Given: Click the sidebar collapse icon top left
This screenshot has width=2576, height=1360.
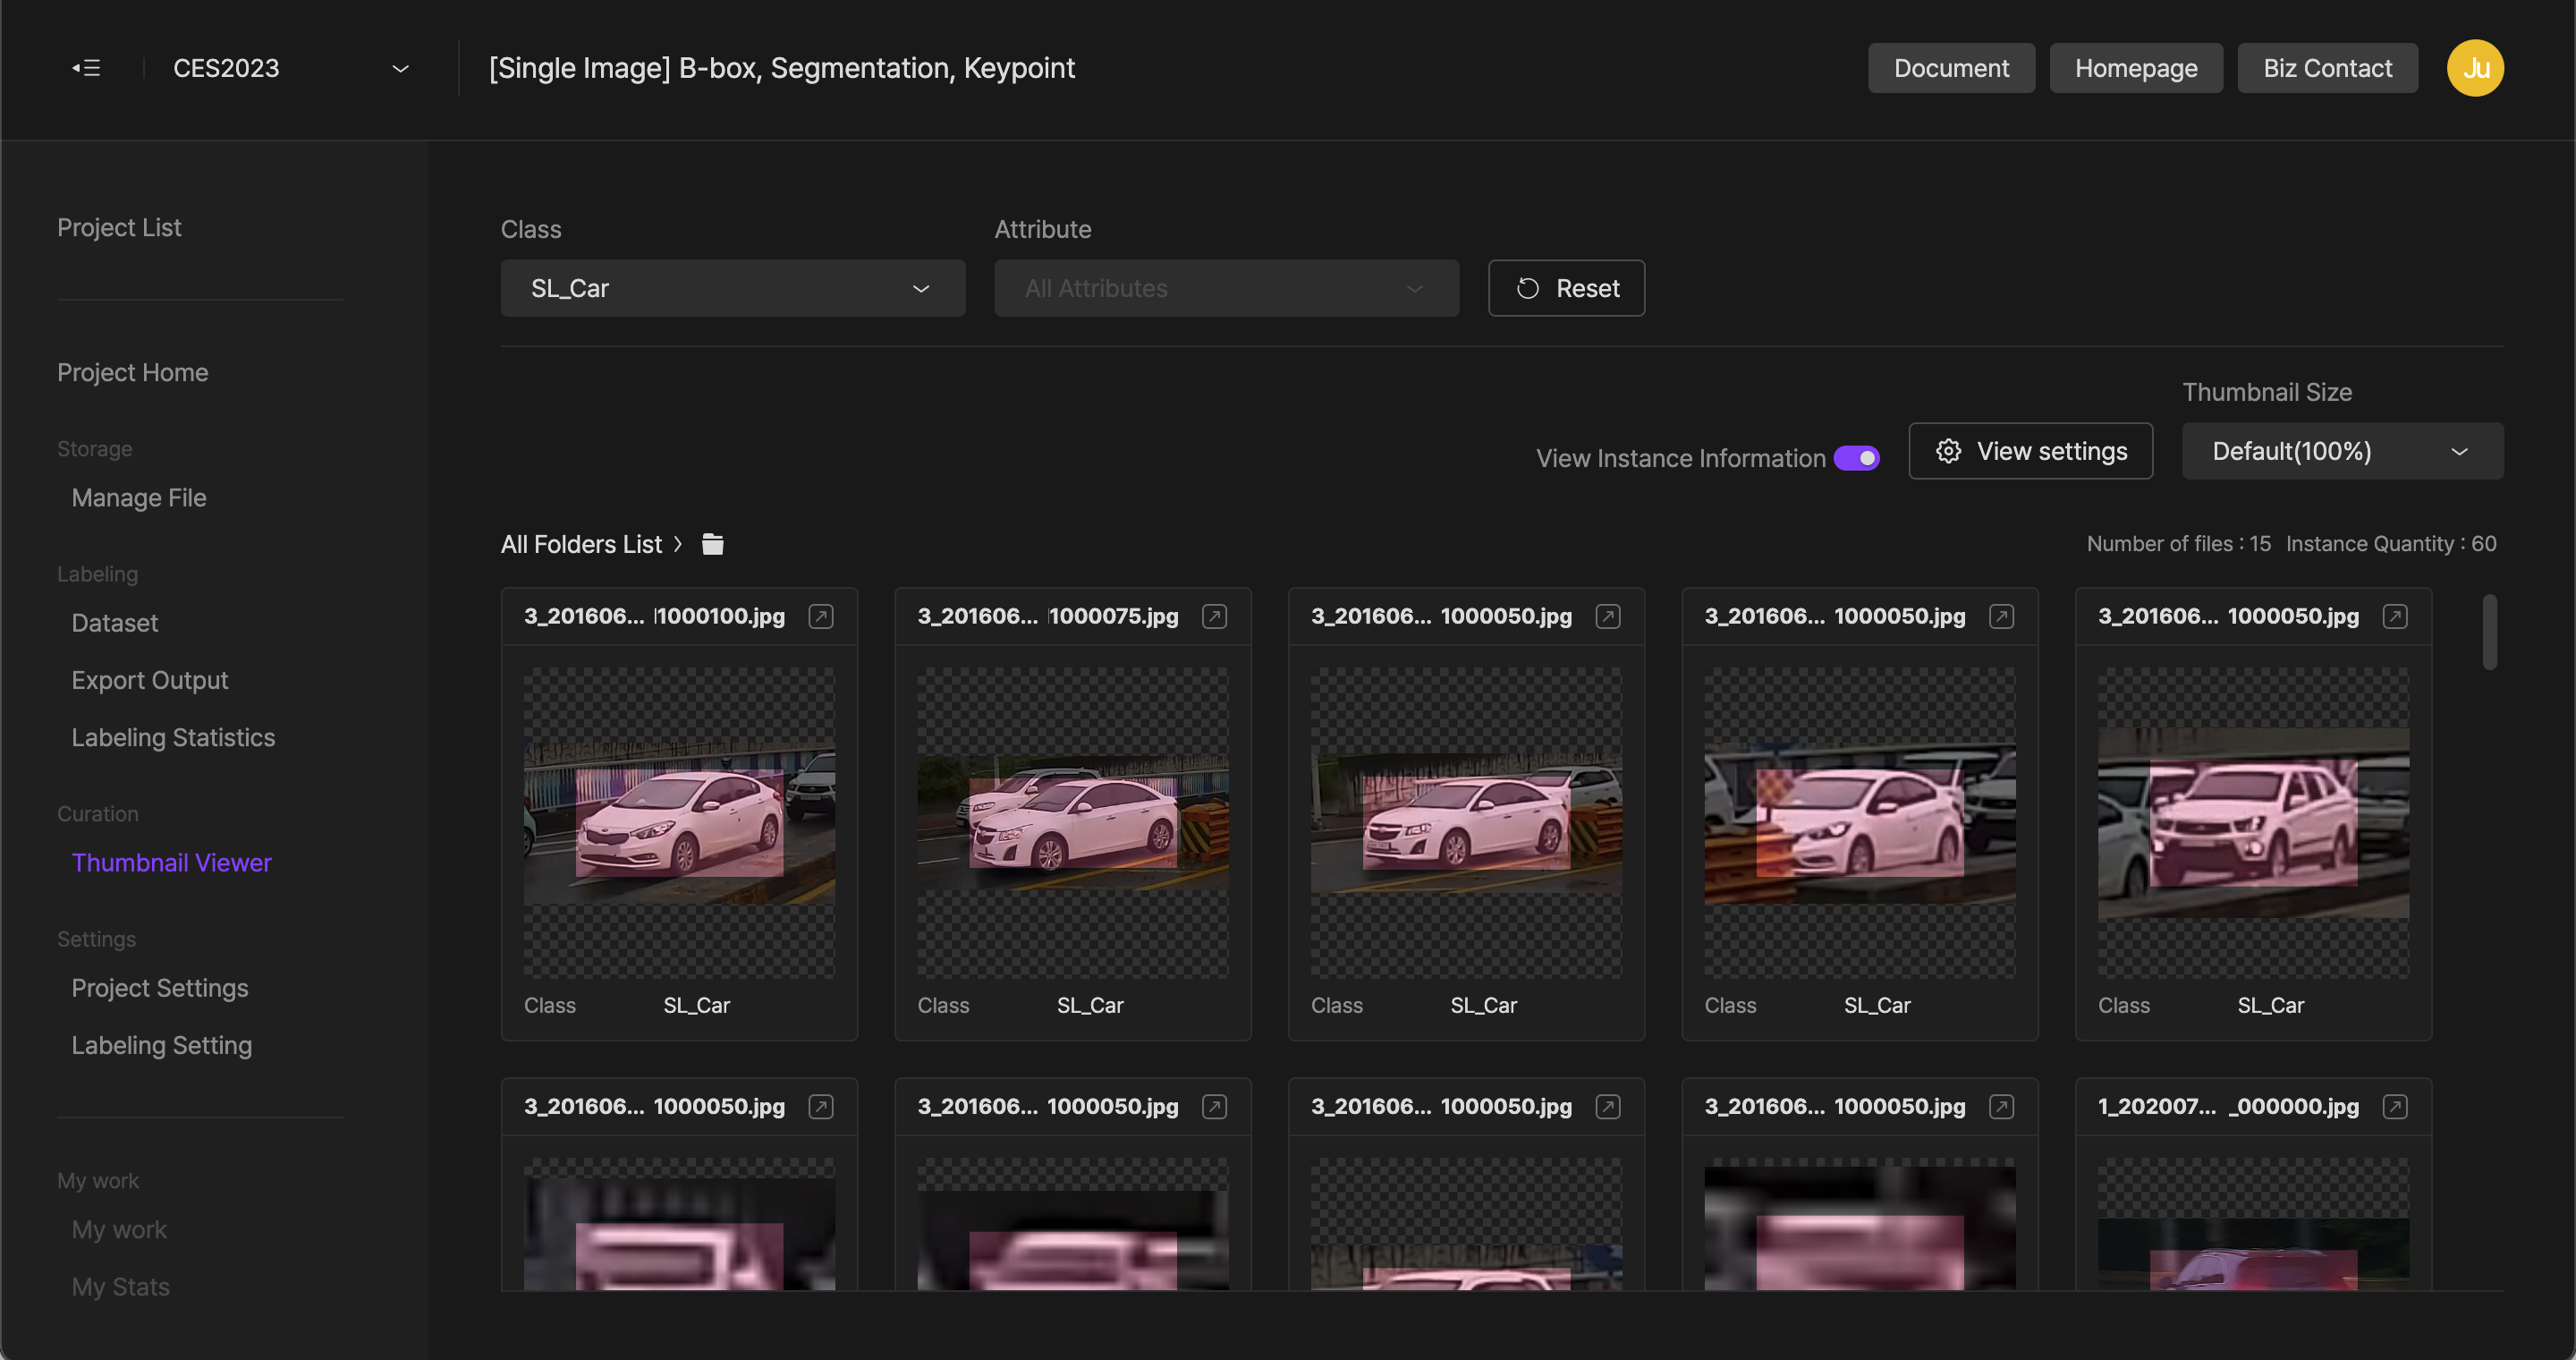Looking at the screenshot, I should (x=87, y=66).
